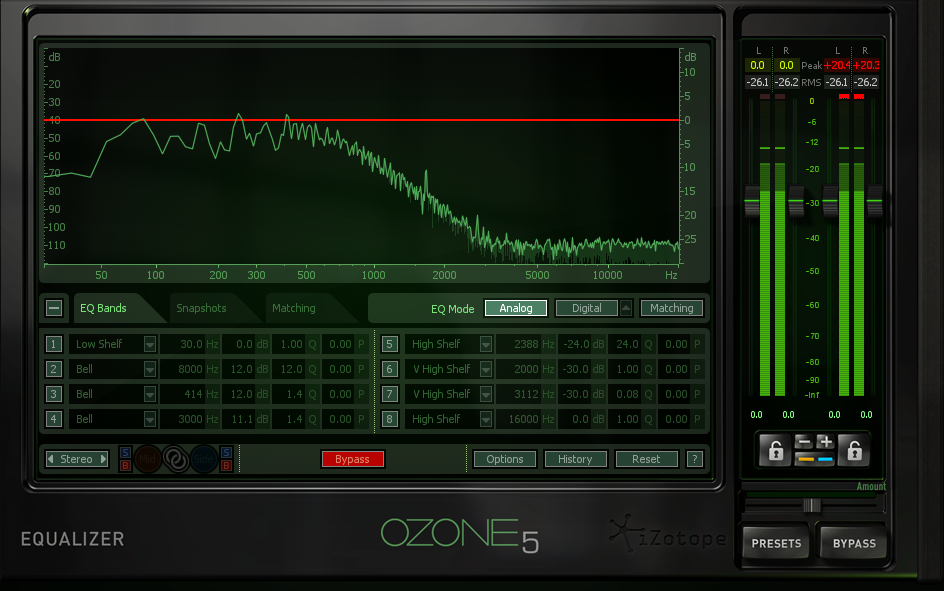Open the Options dialog

505,459
